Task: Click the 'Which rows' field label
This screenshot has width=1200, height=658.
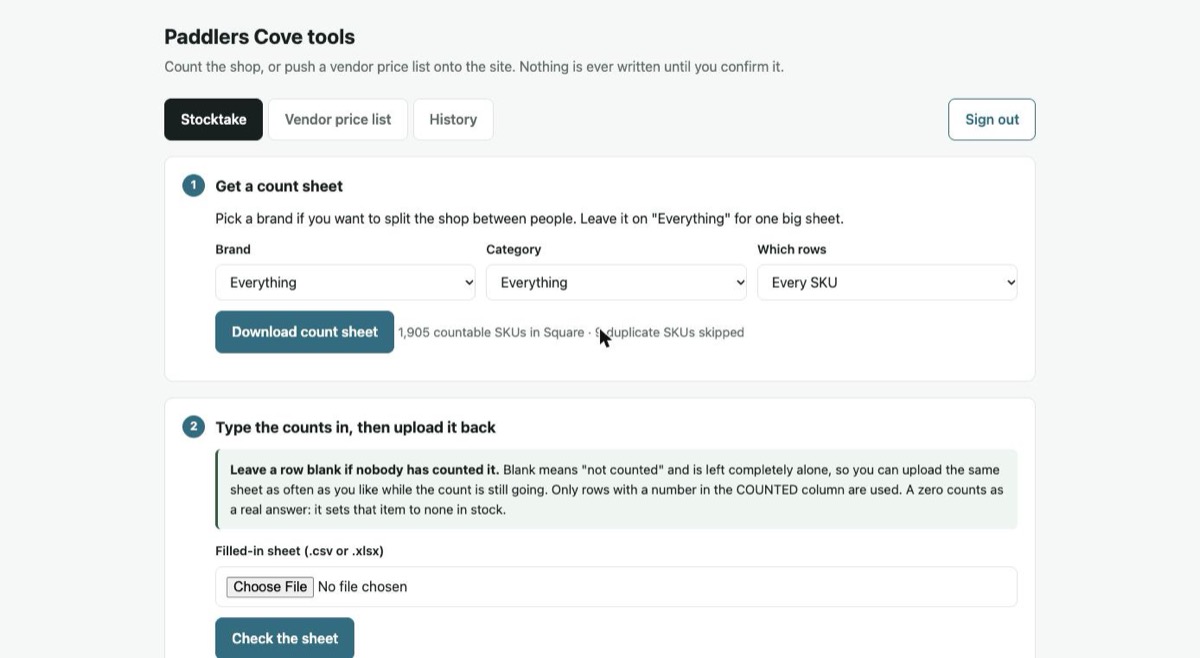Action: [x=792, y=249]
